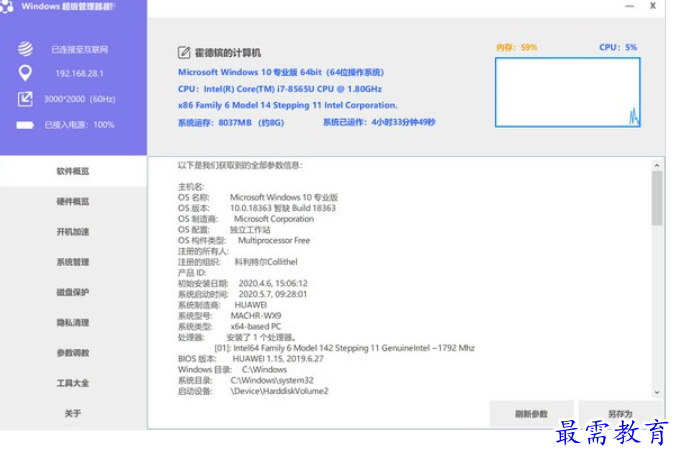The image size is (677, 464).
Task: Click the CPU: 5% label
Action: (618, 47)
